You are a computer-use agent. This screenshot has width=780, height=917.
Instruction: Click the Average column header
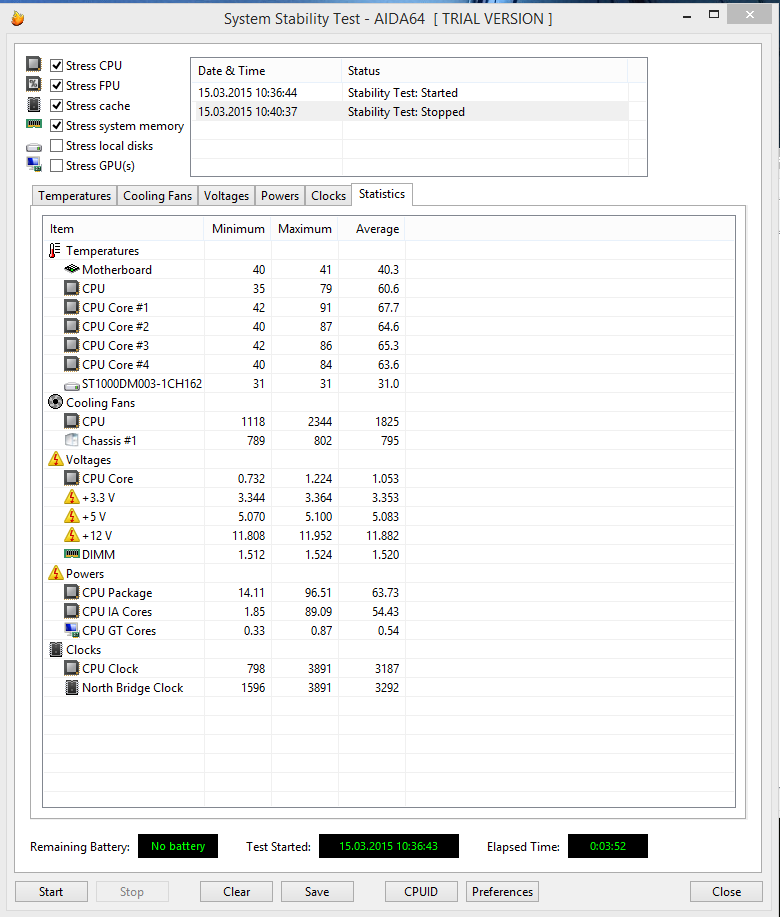[x=372, y=229]
